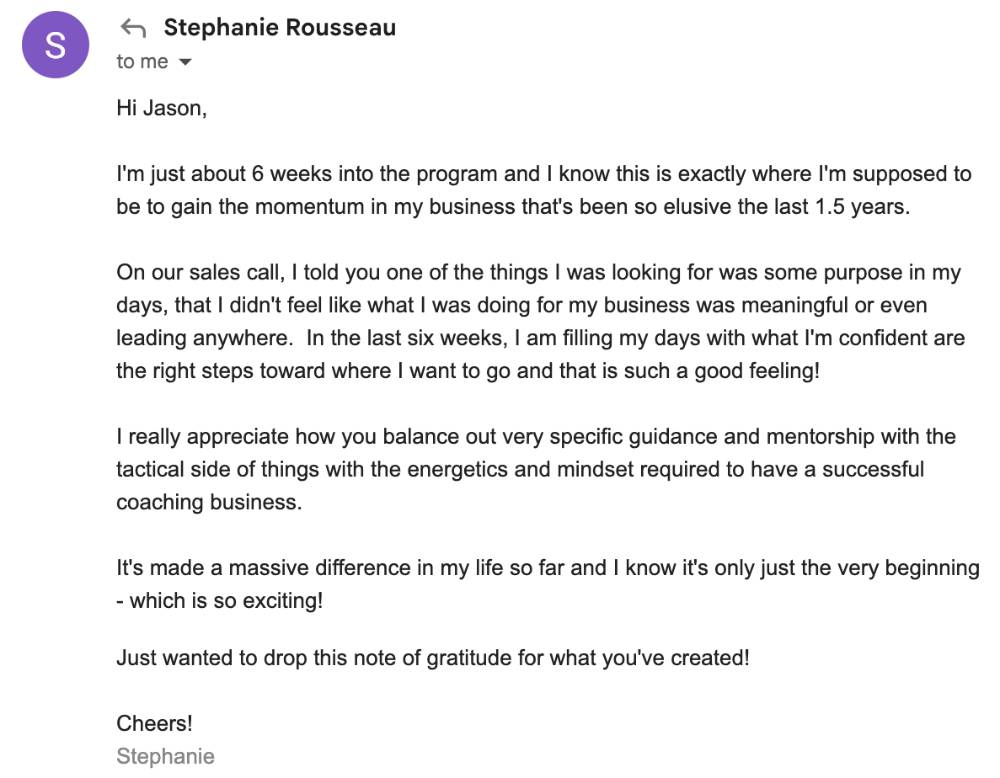This screenshot has height=778, width=1000.
Task: Click the line starting 'tactical side of things'
Action: coord(520,469)
